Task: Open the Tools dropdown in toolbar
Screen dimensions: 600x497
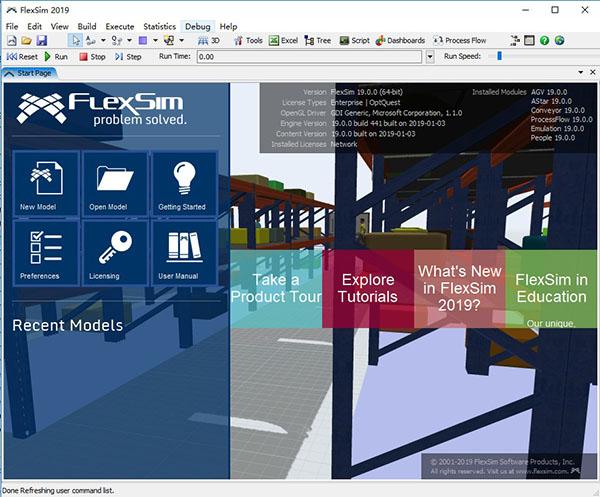Action: [248, 41]
